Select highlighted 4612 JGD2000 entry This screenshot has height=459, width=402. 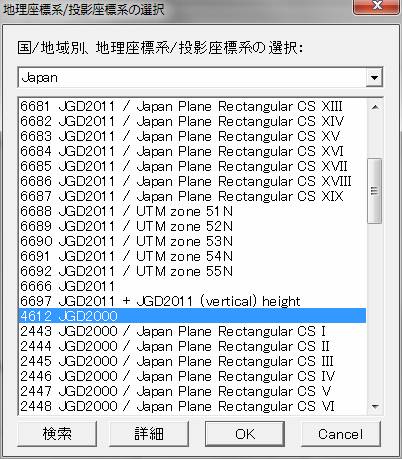pyautogui.click(x=192, y=316)
